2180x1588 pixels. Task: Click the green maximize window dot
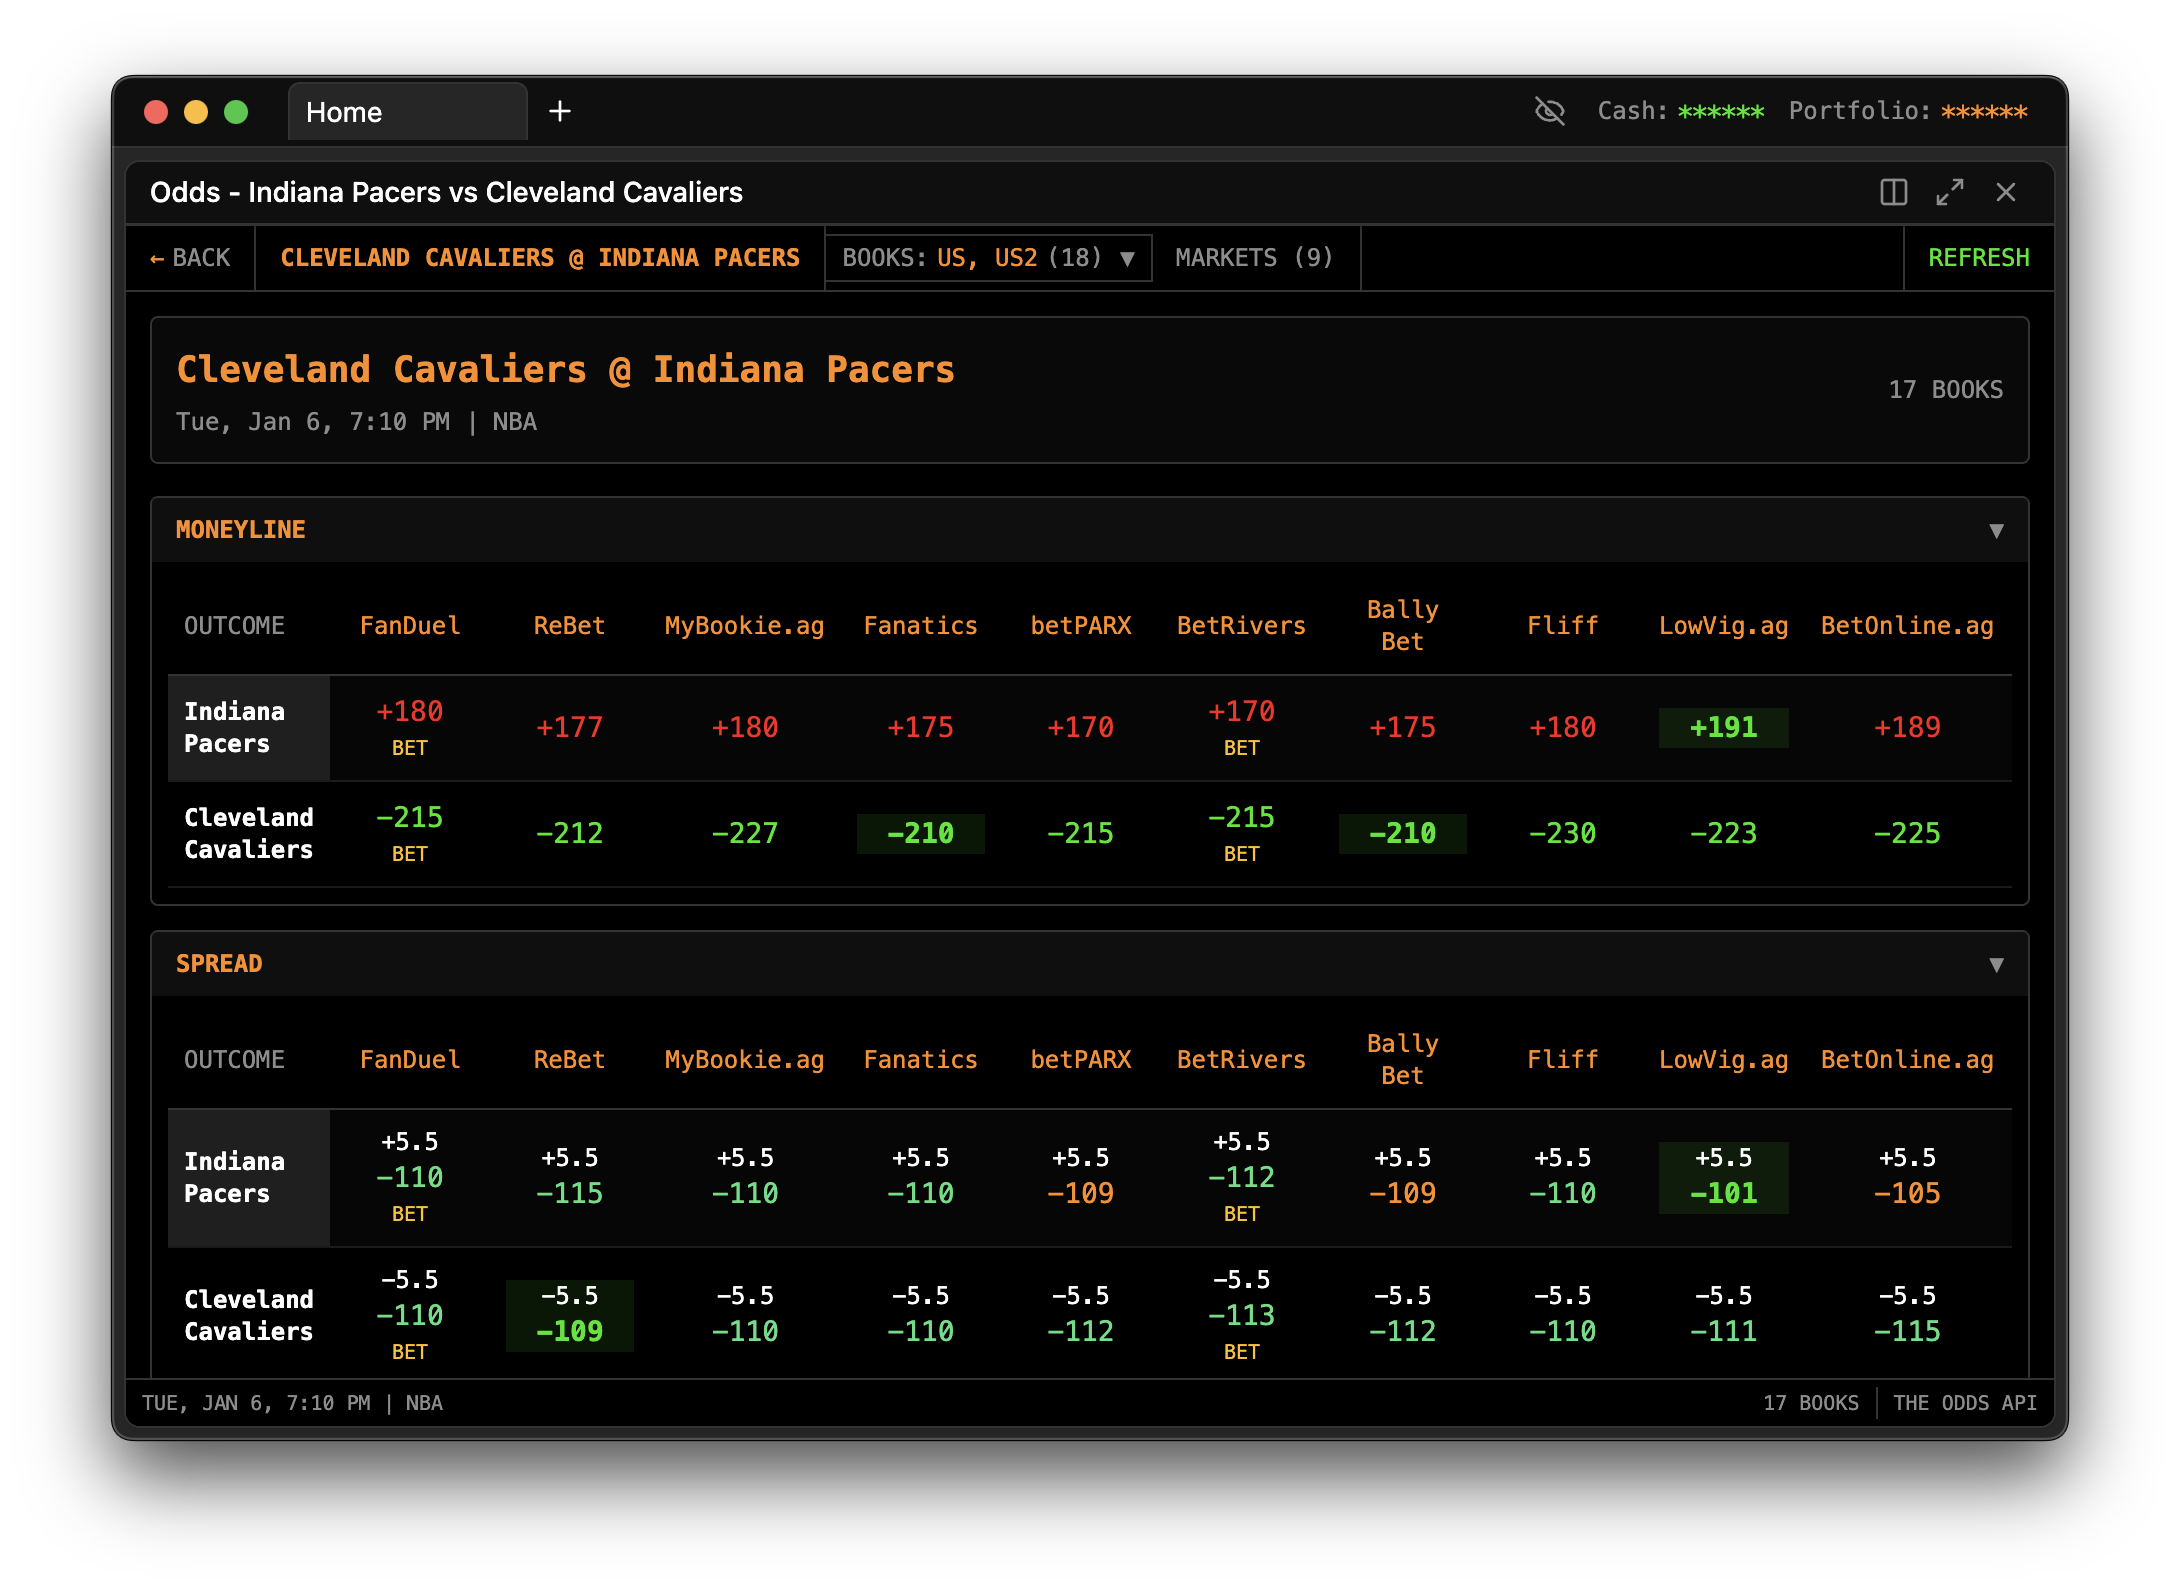[x=236, y=112]
